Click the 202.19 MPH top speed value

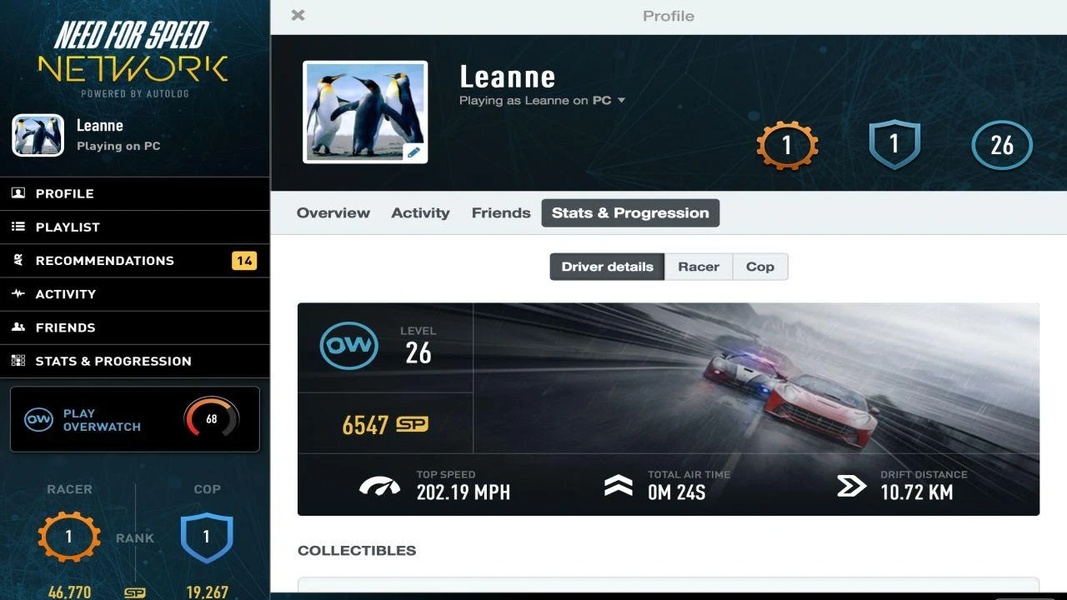pyautogui.click(x=463, y=493)
